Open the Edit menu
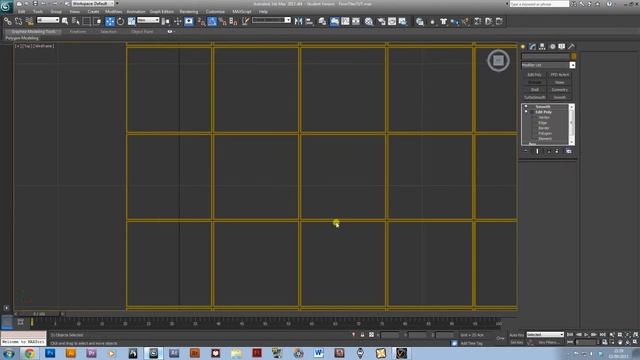 coord(22,12)
